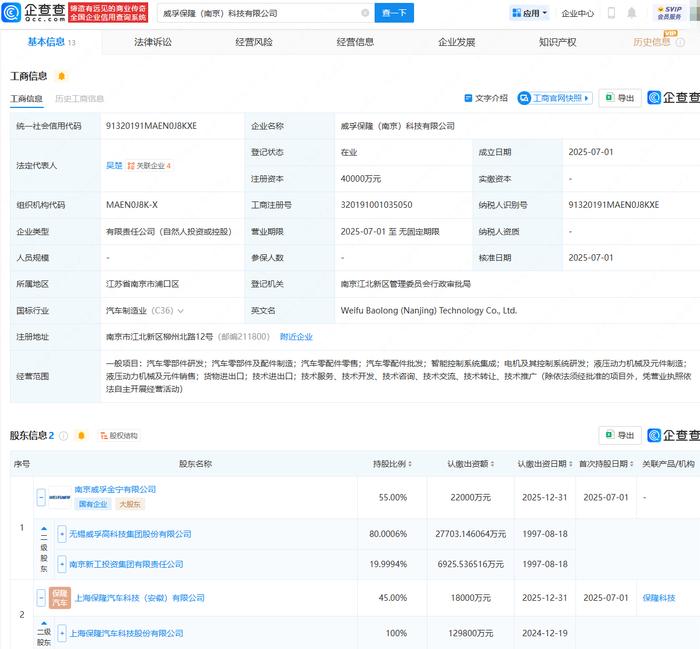Open notifications bell icon
The image size is (700, 649).
[x=631, y=13]
